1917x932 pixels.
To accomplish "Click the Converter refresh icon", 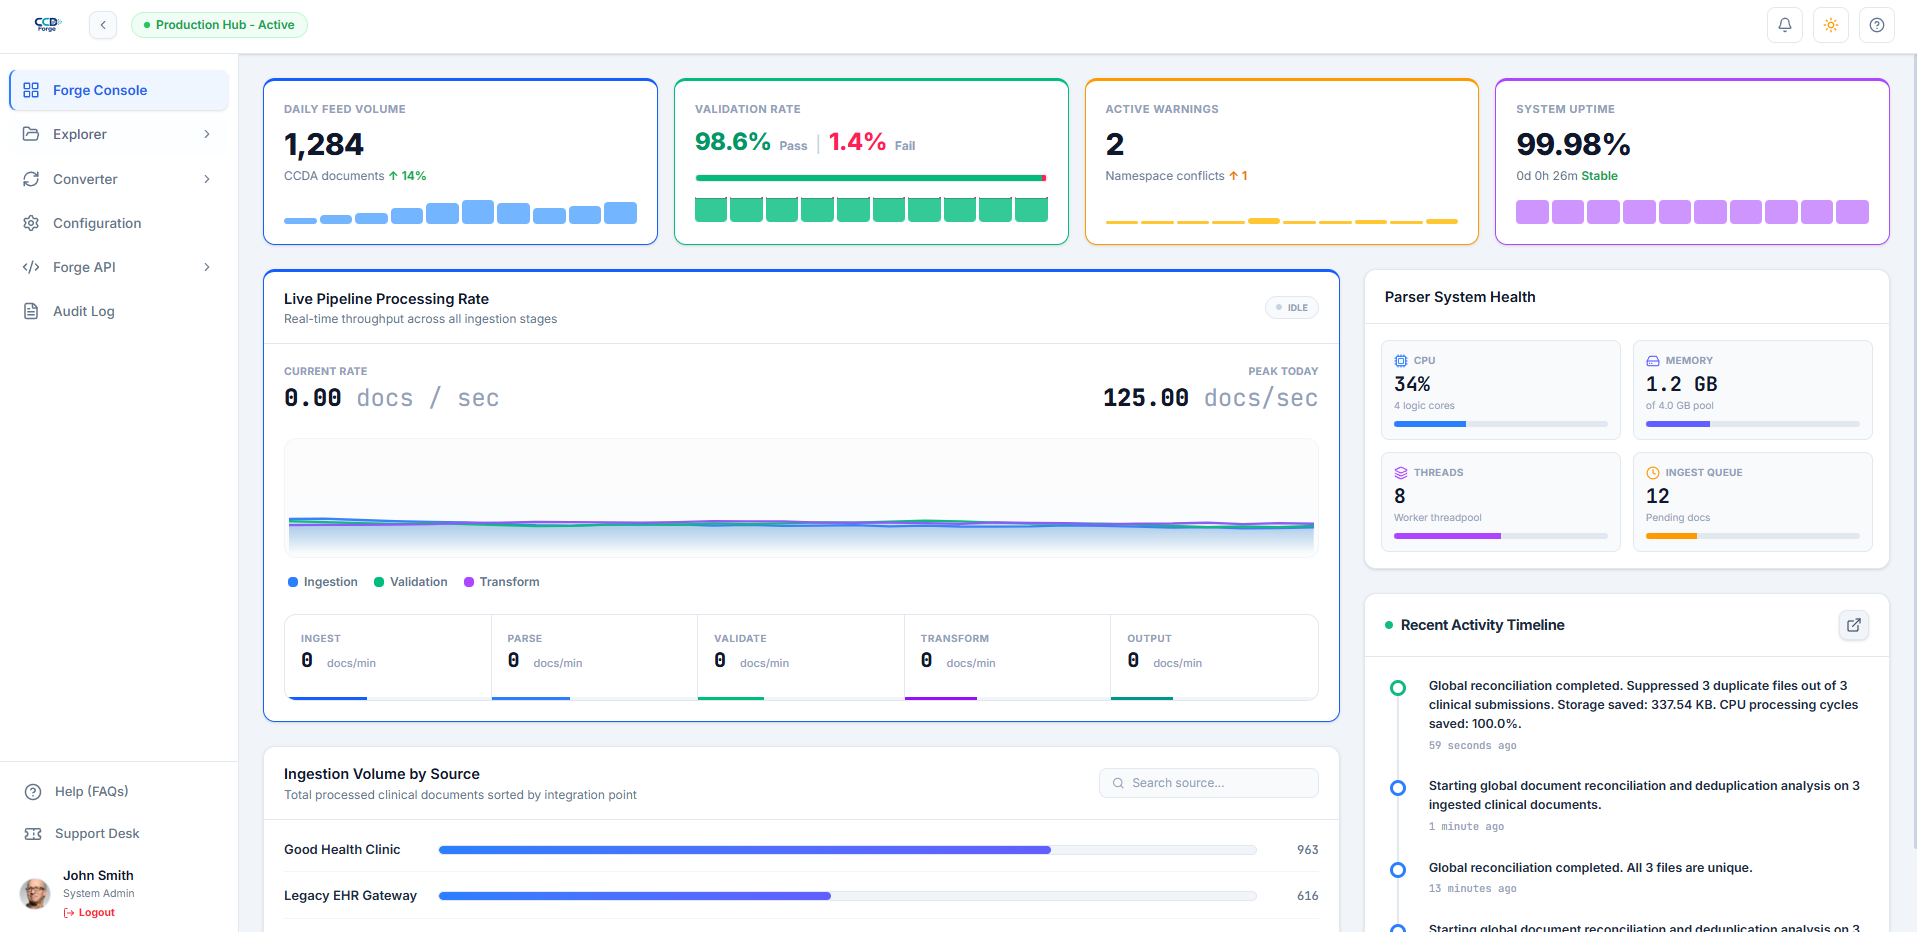I will click(x=31, y=179).
